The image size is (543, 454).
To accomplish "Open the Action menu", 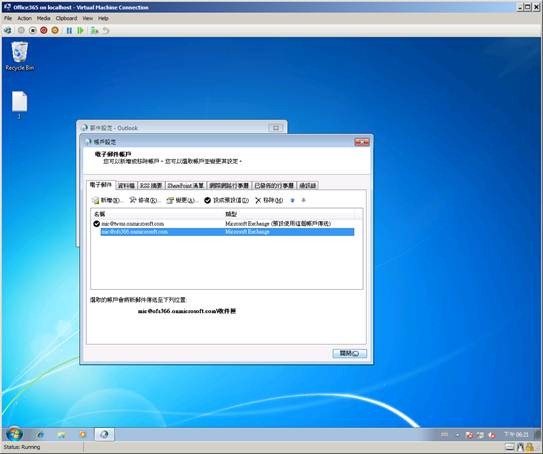I will [x=24, y=18].
